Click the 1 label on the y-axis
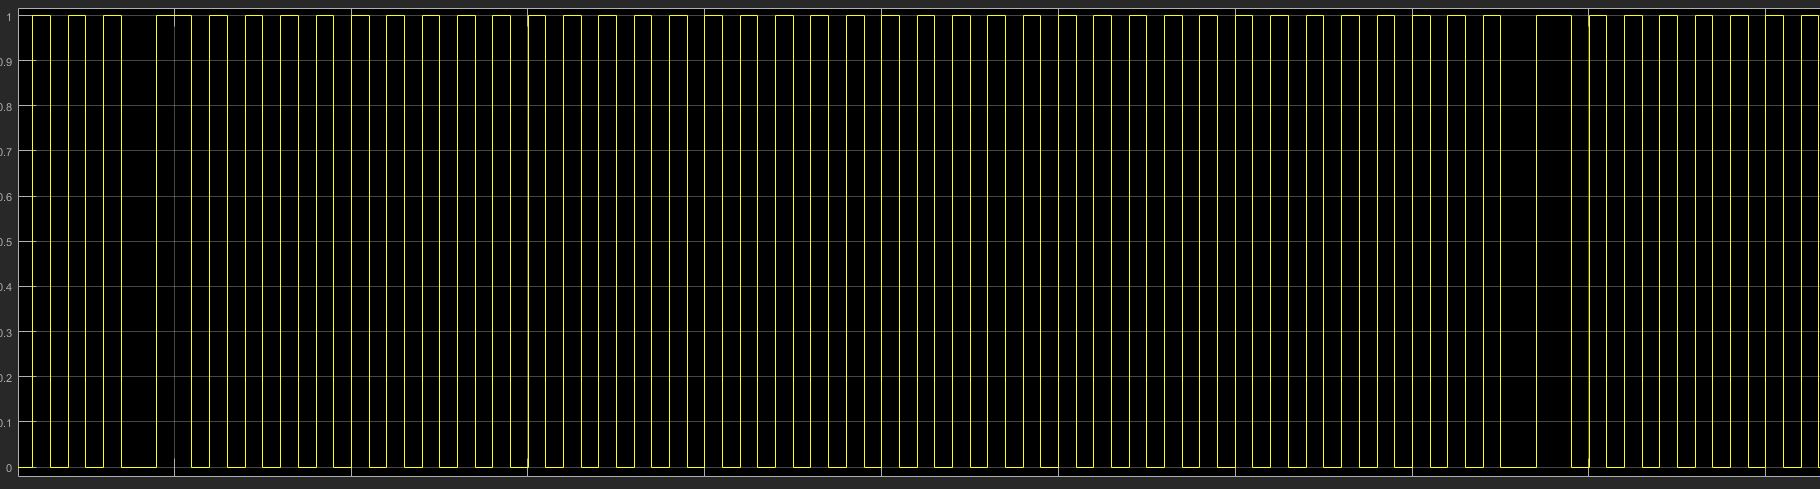The width and height of the screenshot is (1820, 489). click(x=9, y=17)
